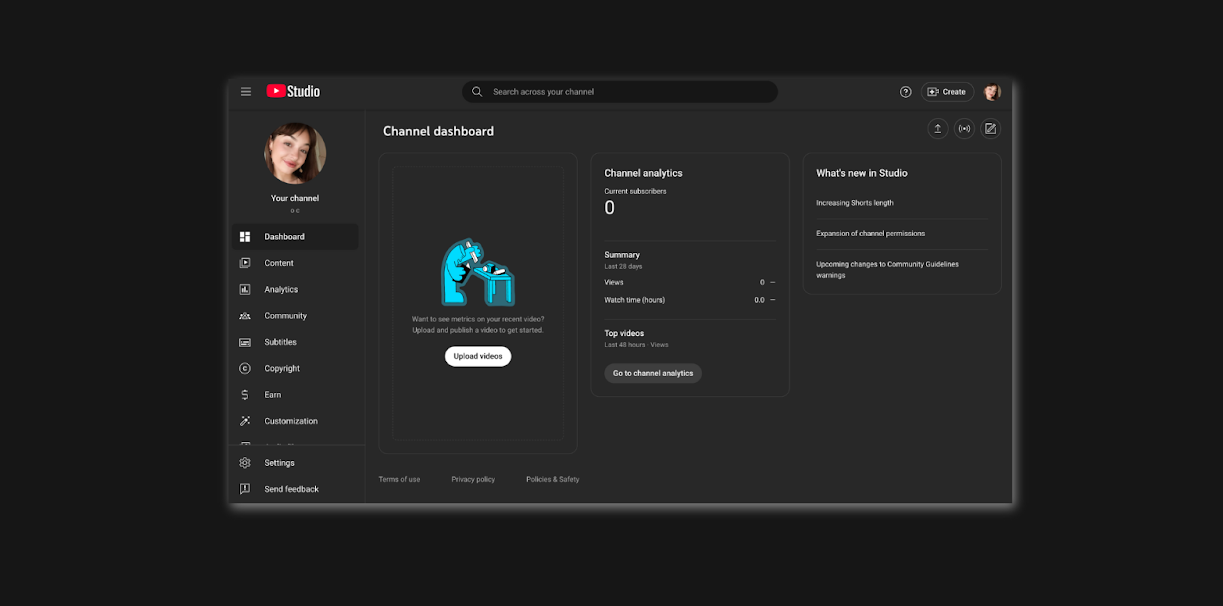Select the Copyright icon in sidebar
This screenshot has height=606, width=1223.
(245, 368)
